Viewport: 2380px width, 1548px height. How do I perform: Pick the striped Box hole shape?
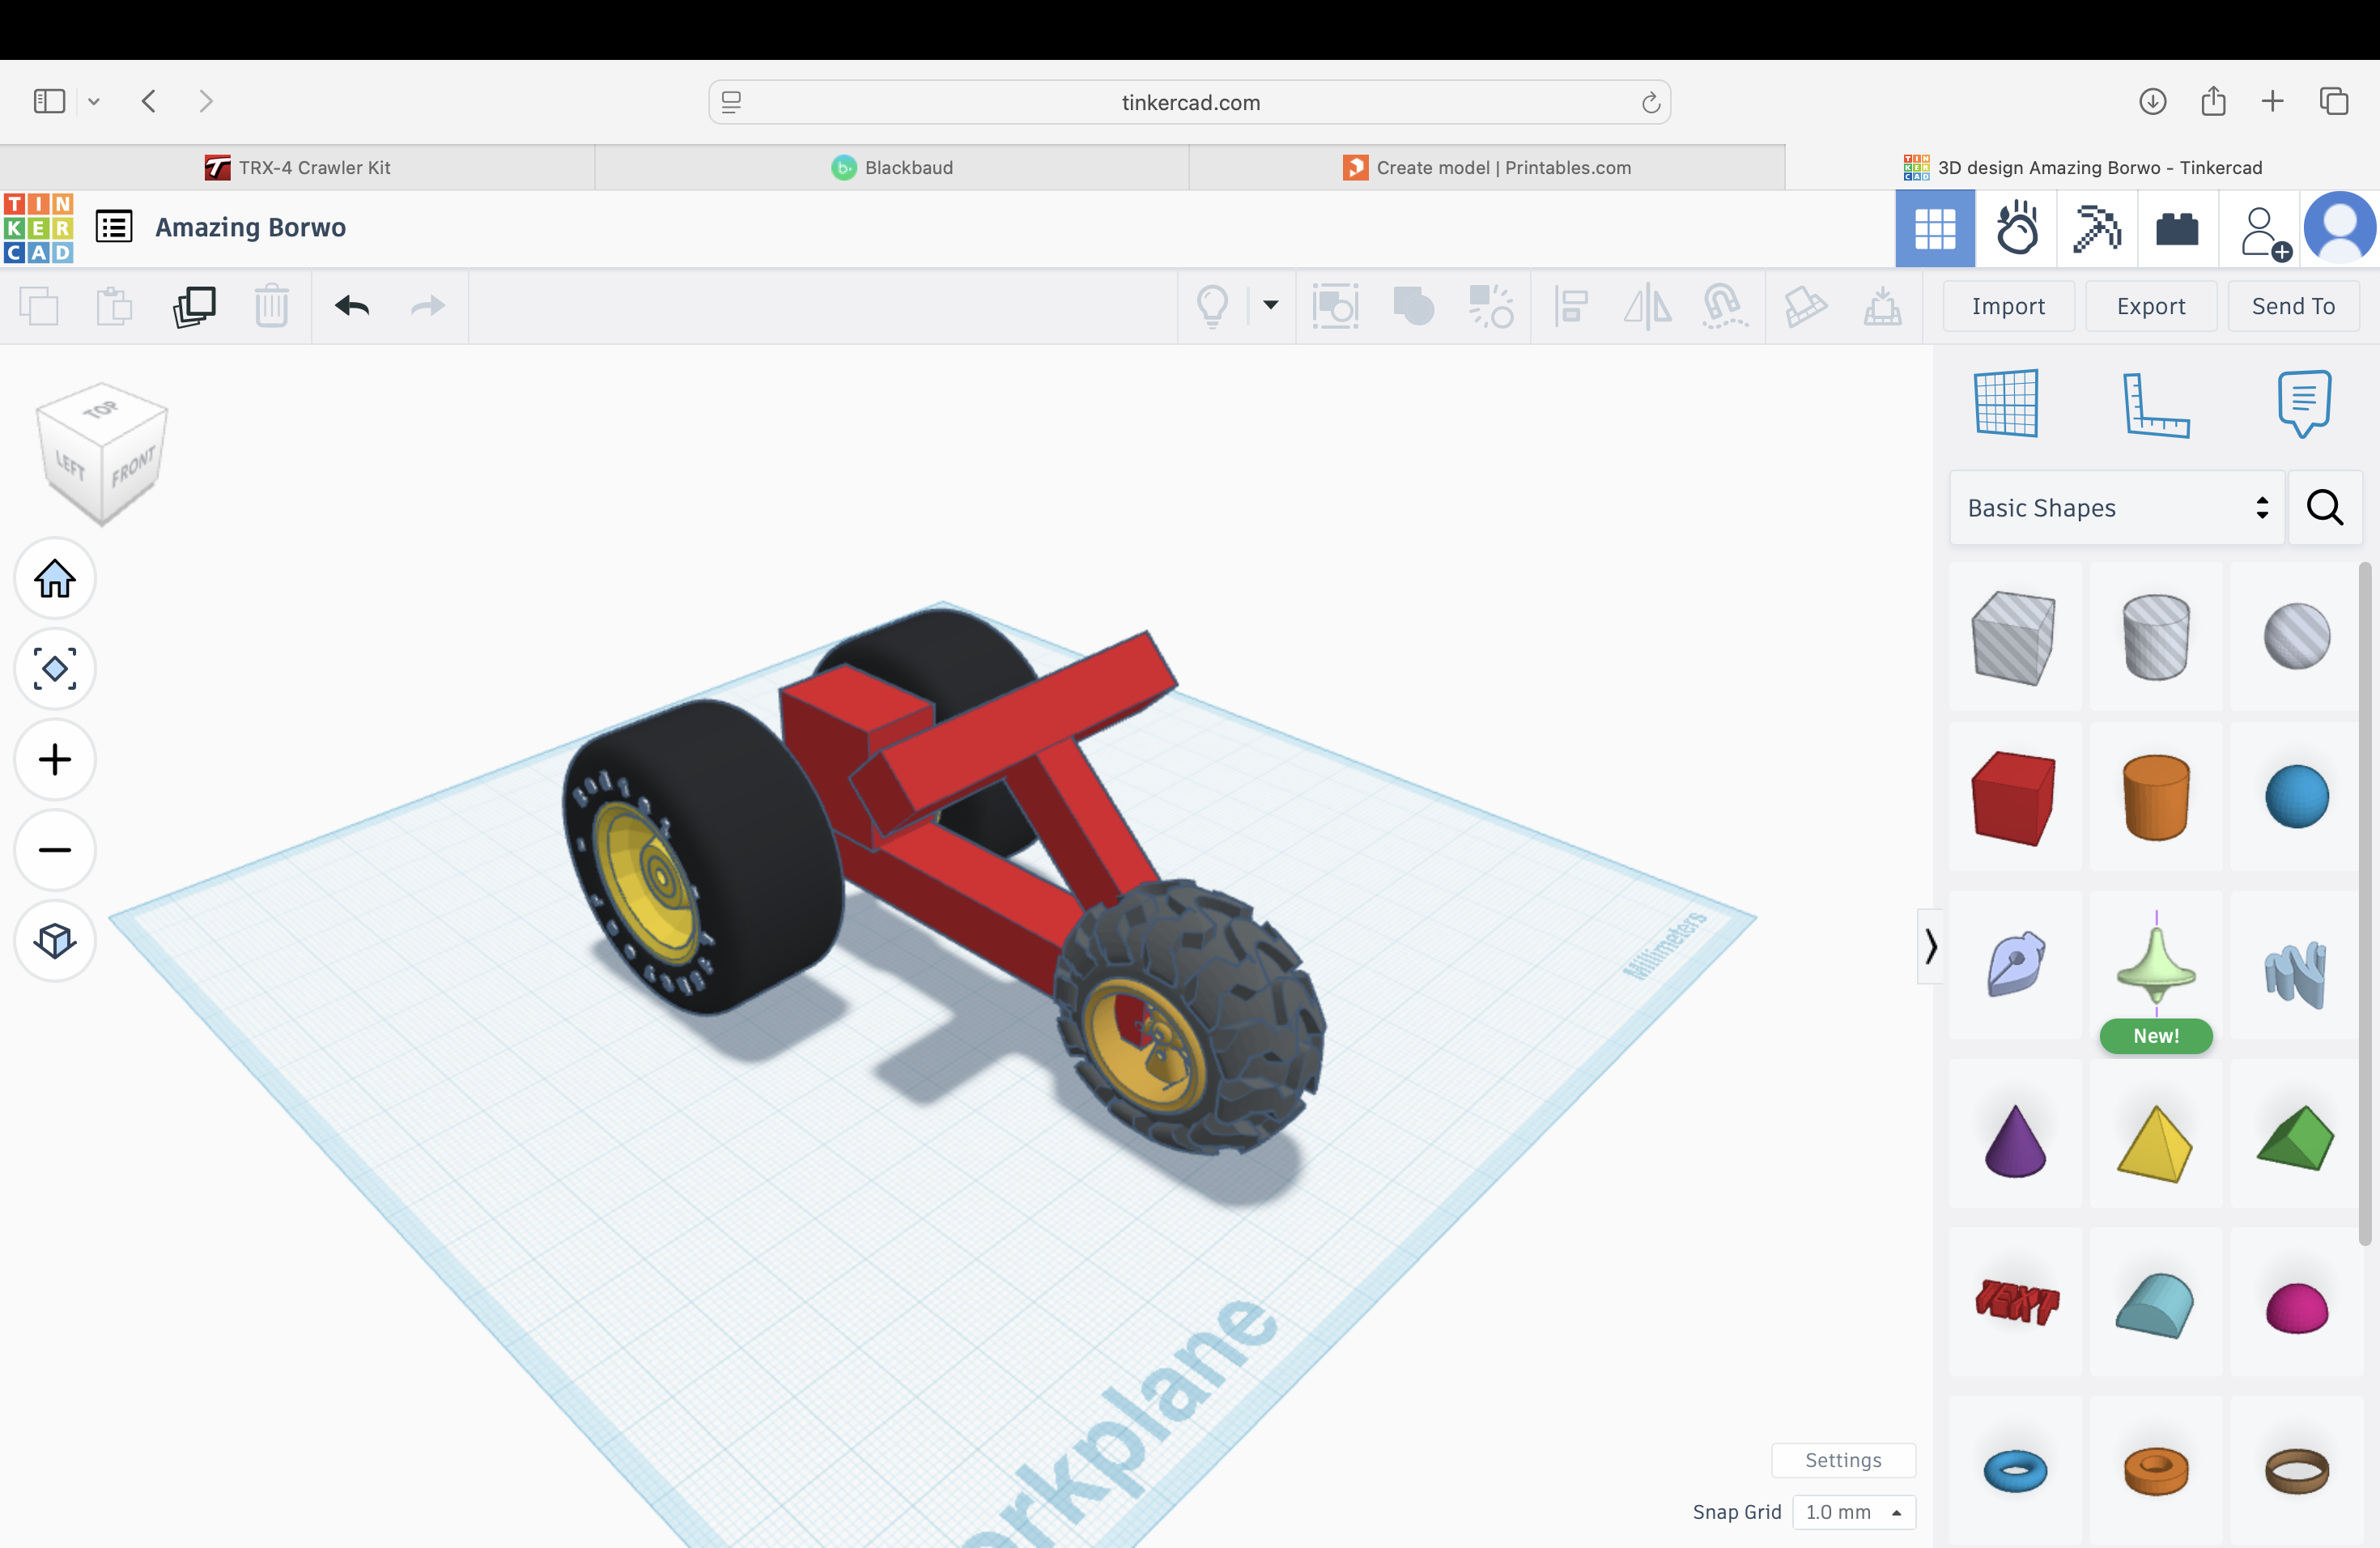pos(2014,637)
